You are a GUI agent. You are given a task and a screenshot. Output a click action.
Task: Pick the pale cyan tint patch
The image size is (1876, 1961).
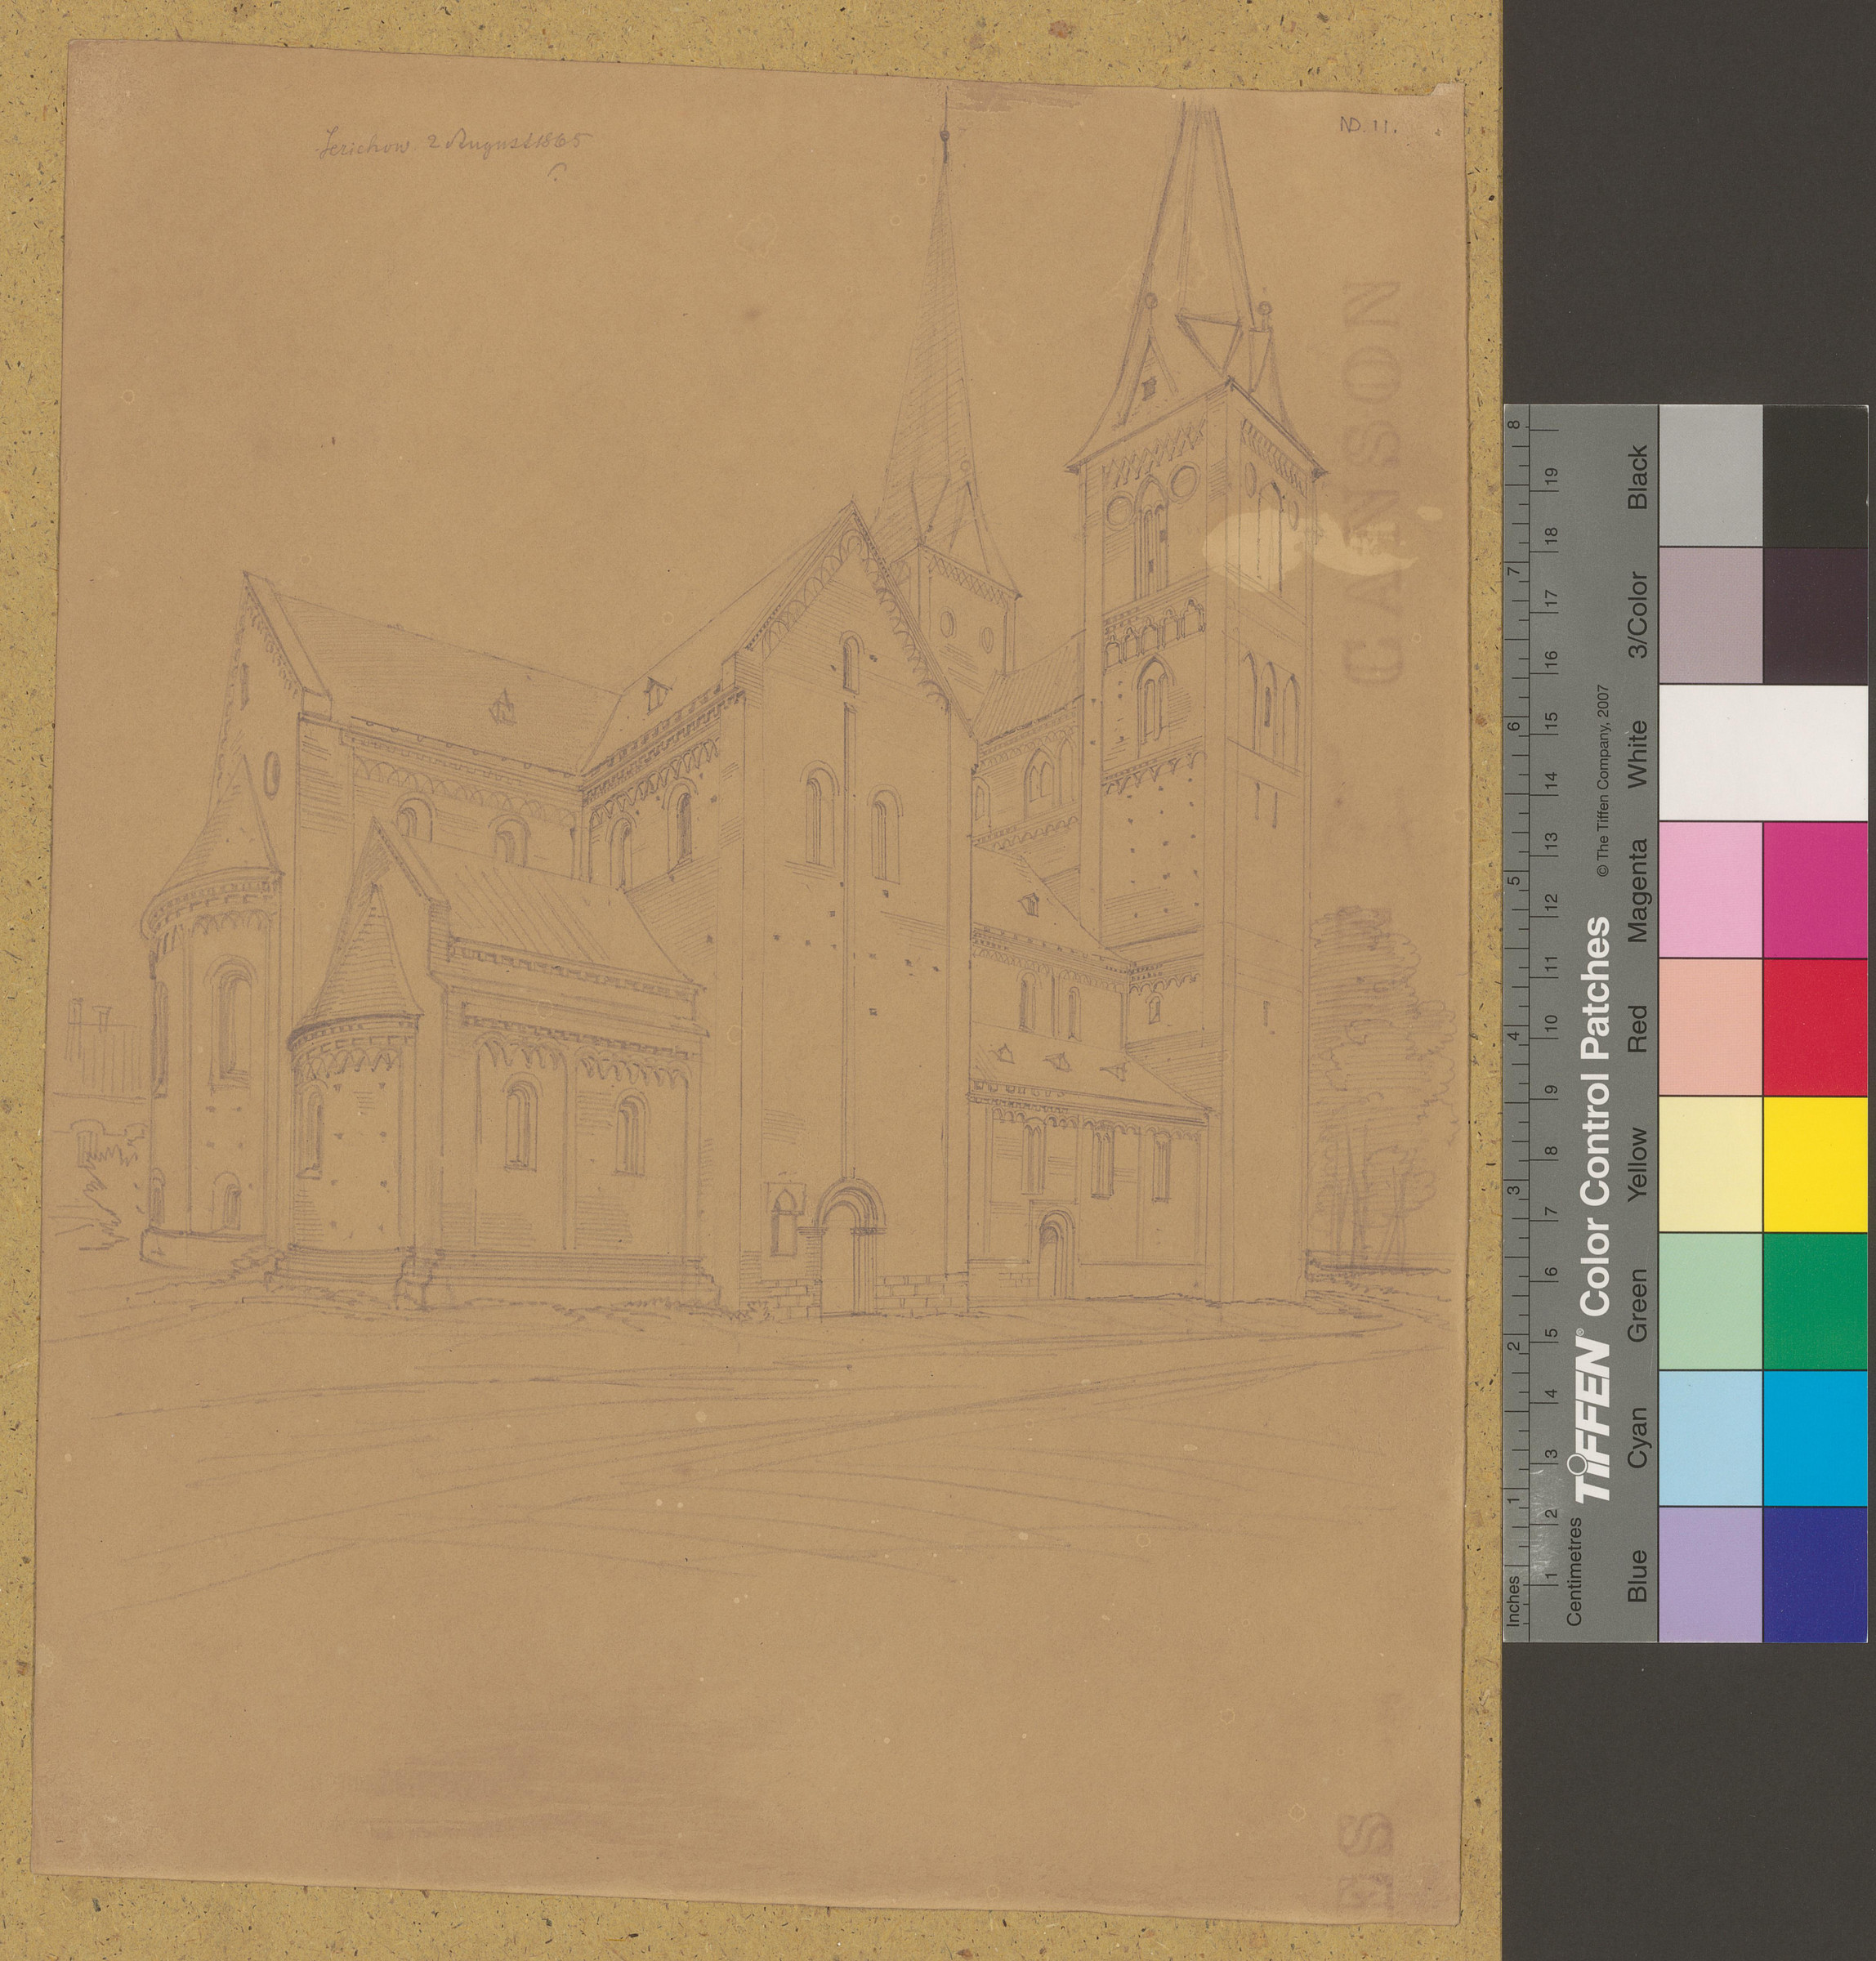click(x=1710, y=1438)
